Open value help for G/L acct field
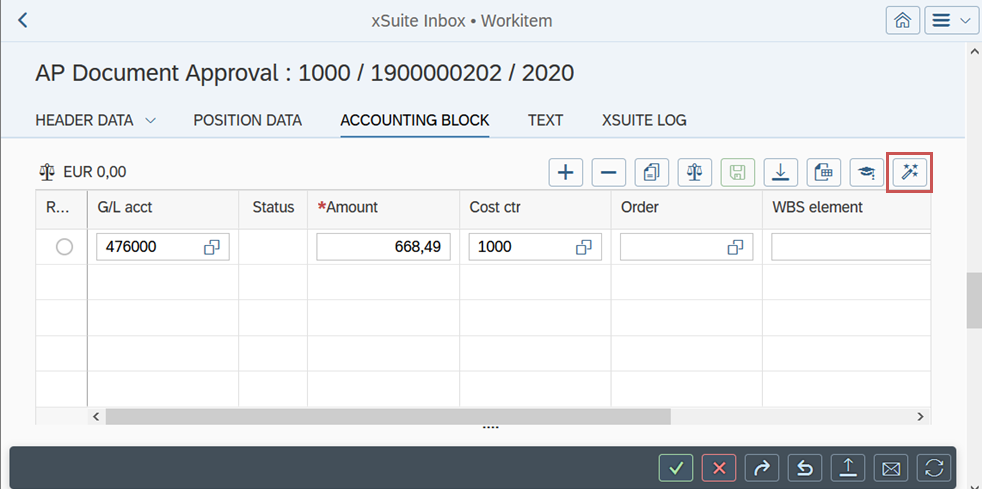This screenshot has height=489, width=982. pos(212,247)
